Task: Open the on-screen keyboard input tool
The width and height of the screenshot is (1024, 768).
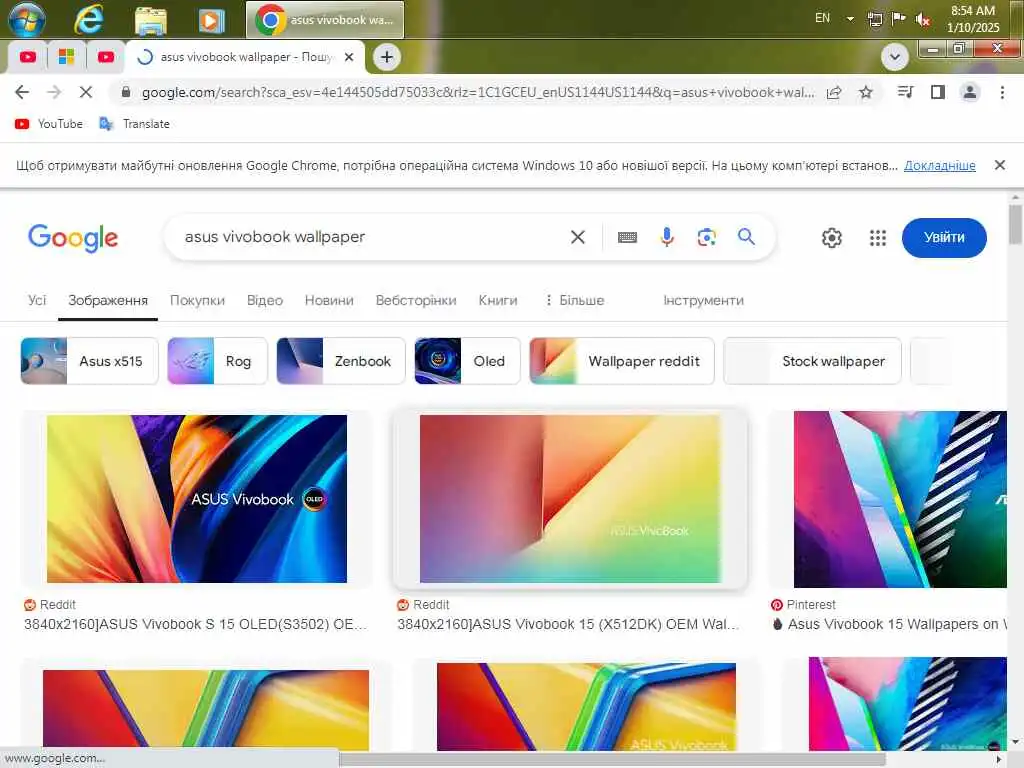Action: point(628,237)
